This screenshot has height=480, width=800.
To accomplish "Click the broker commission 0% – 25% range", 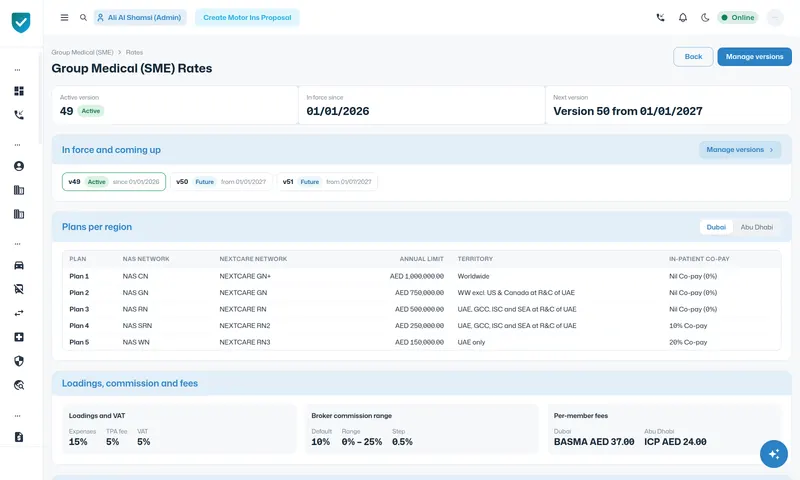I will (362, 442).
